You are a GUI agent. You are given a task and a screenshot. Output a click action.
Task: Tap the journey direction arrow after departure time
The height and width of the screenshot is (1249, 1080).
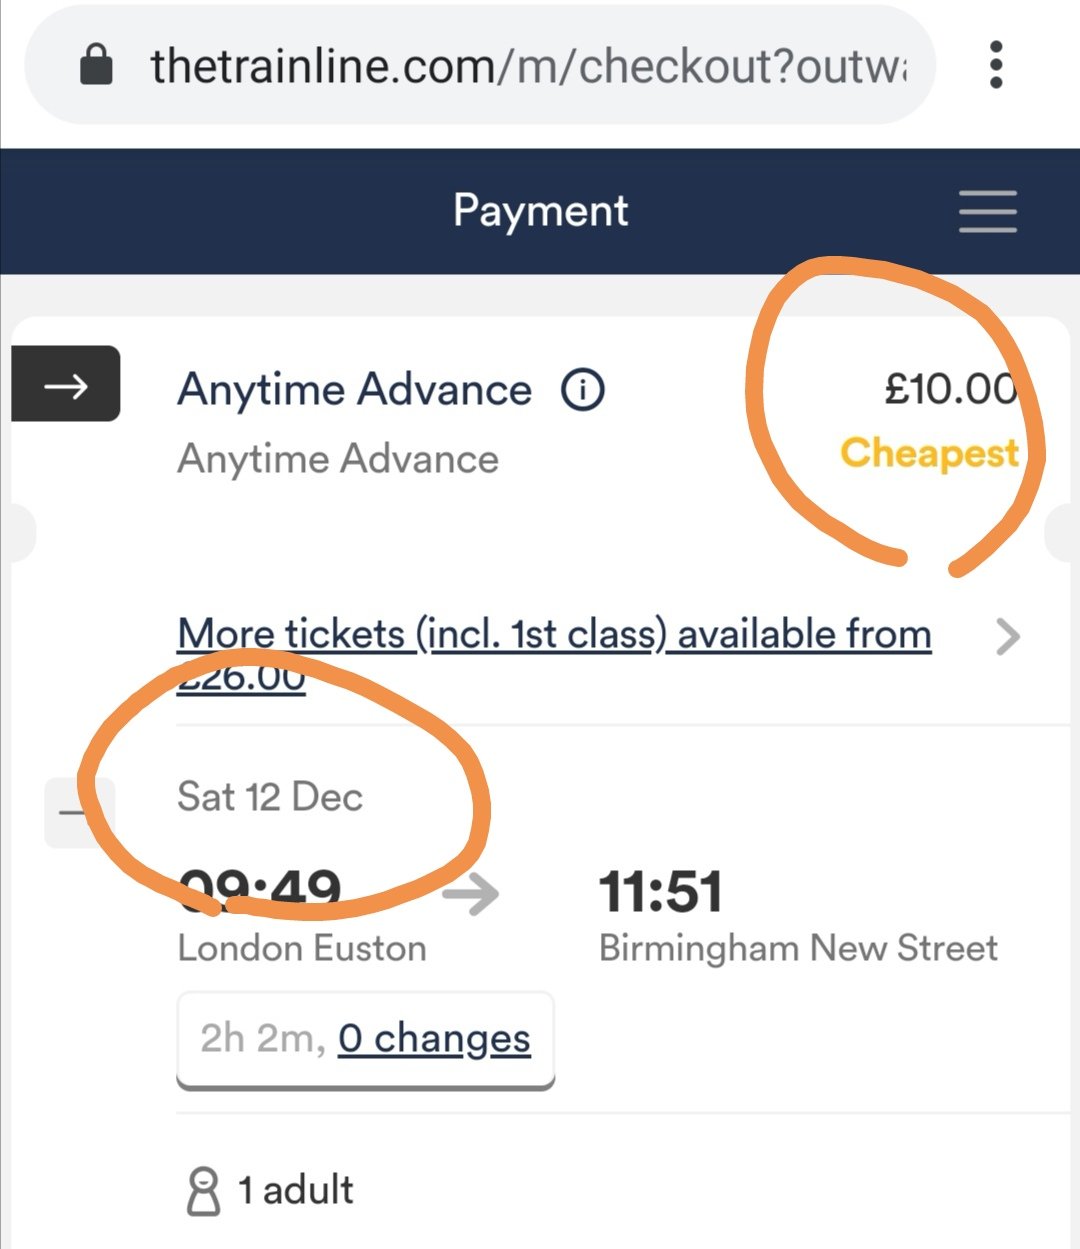point(470,893)
